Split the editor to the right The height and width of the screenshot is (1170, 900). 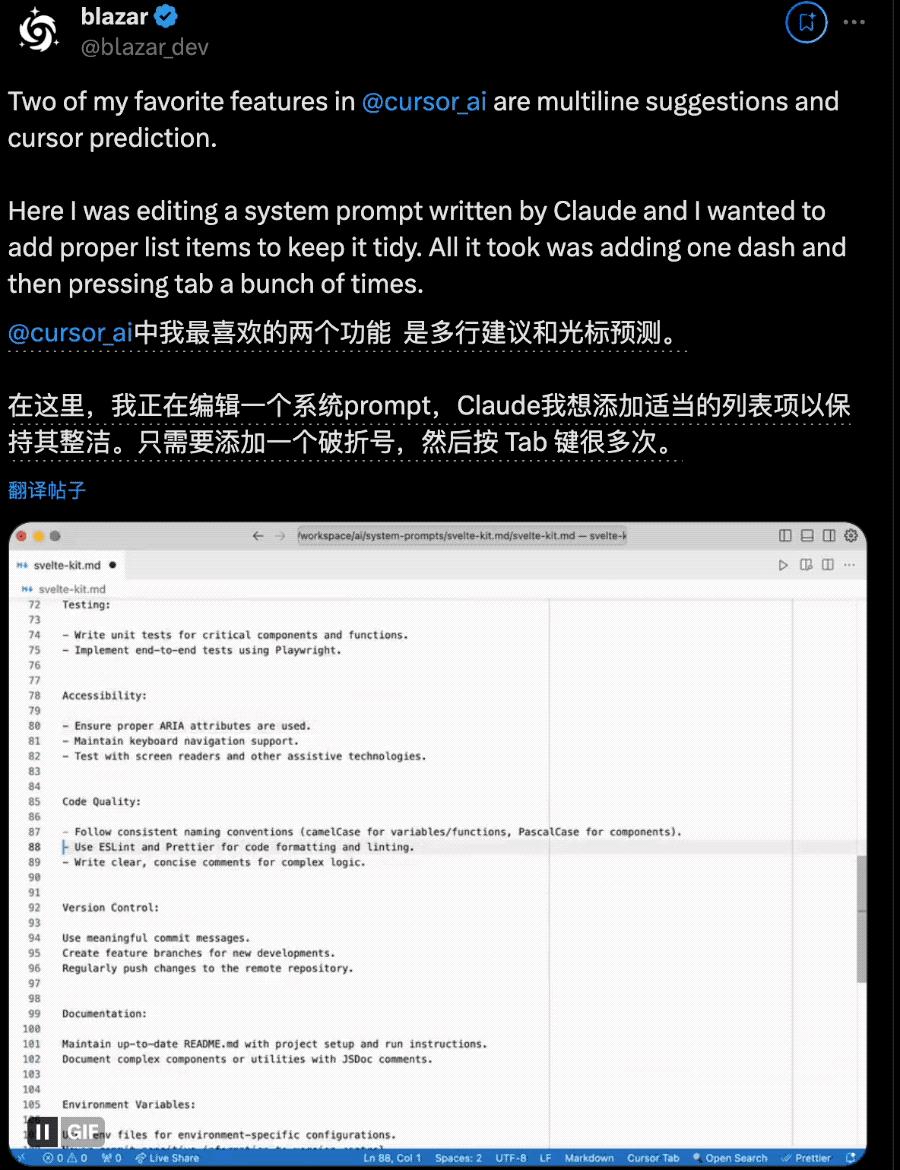(x=828, y=565)
